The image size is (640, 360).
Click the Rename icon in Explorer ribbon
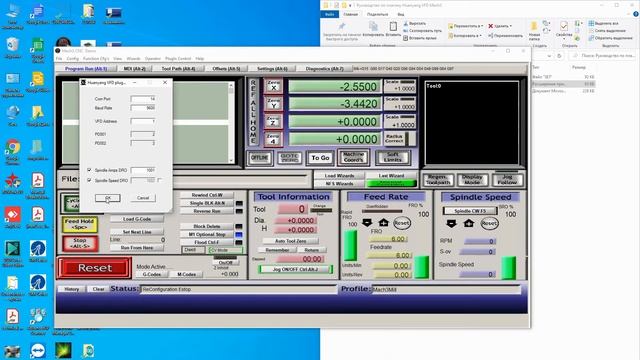tap(491, 36)
